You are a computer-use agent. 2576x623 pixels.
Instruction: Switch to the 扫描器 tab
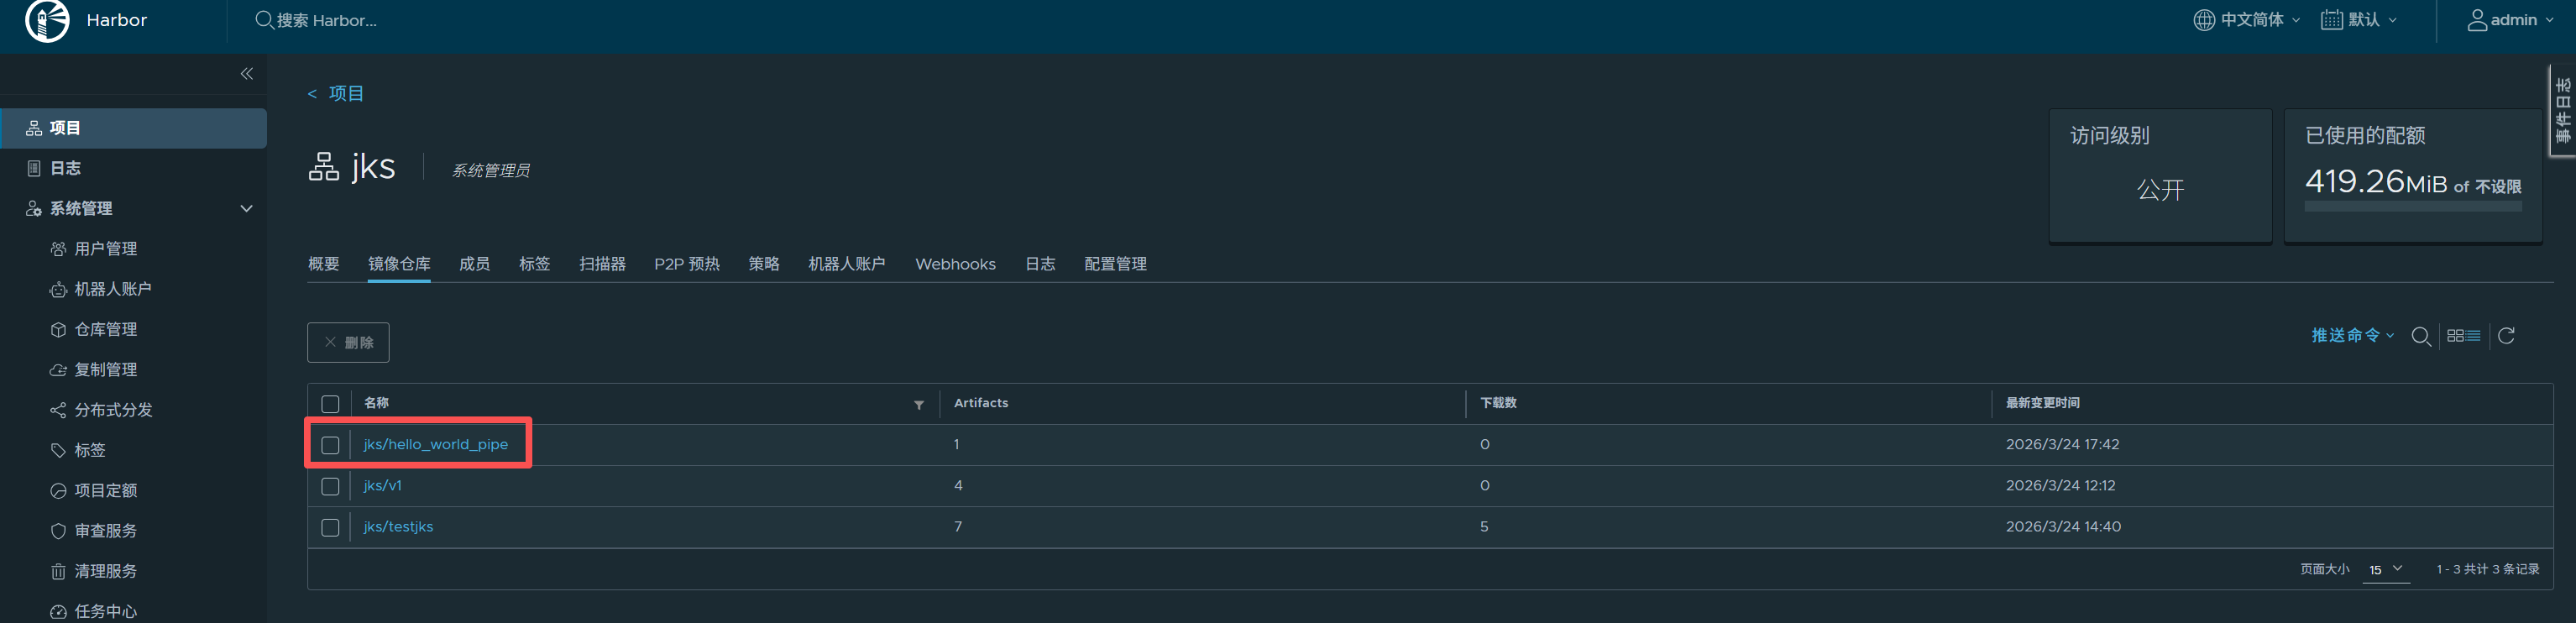[602, 264]
